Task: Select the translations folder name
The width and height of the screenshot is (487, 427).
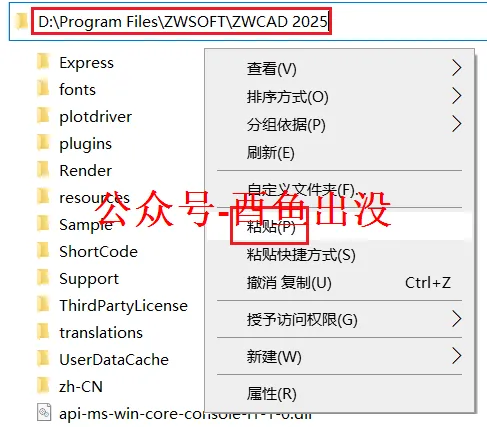Action: click(101, 333)
